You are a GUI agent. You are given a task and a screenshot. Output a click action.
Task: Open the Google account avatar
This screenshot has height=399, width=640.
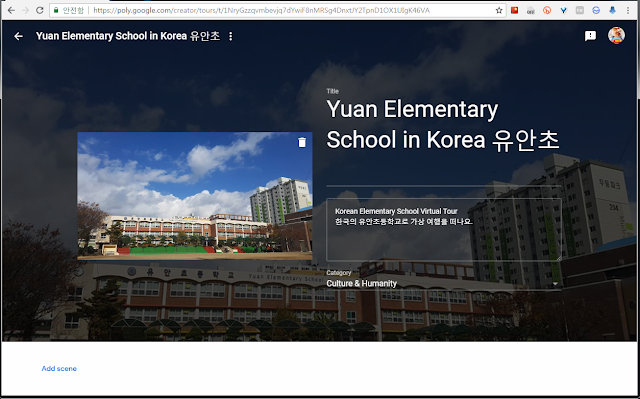click(616, 35)
